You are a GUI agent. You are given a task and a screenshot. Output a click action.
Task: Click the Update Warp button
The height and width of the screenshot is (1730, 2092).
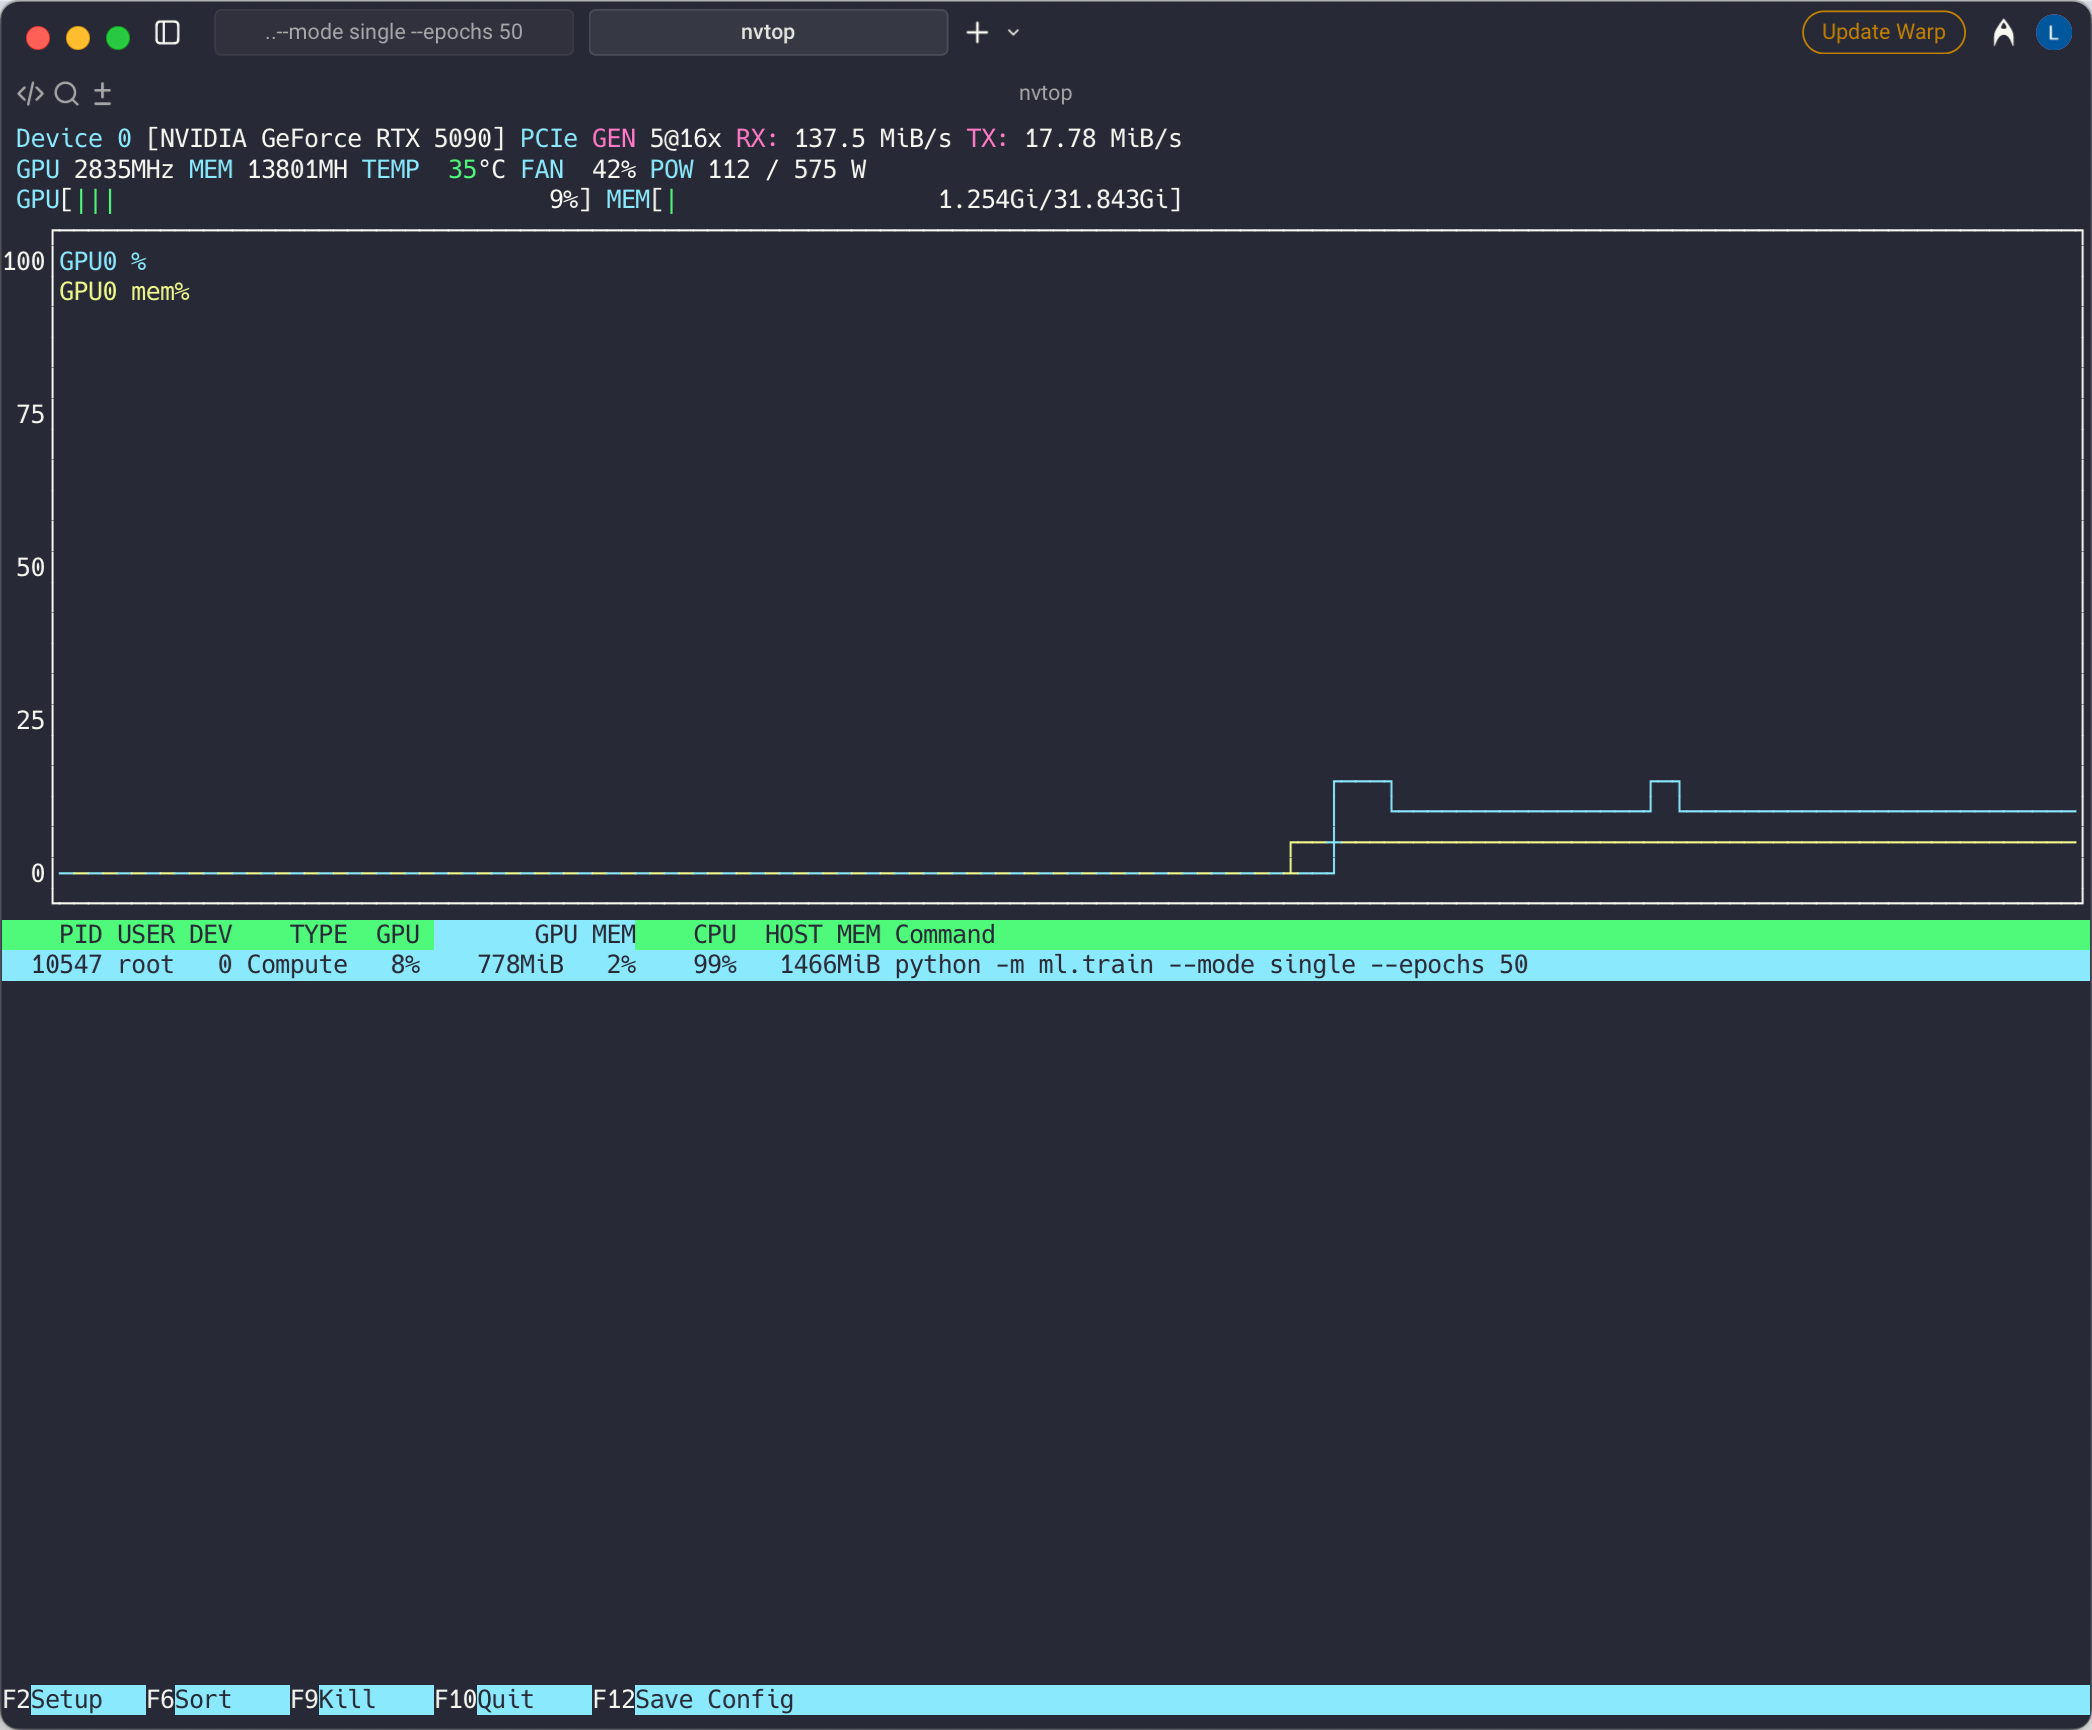[1883, 32]
